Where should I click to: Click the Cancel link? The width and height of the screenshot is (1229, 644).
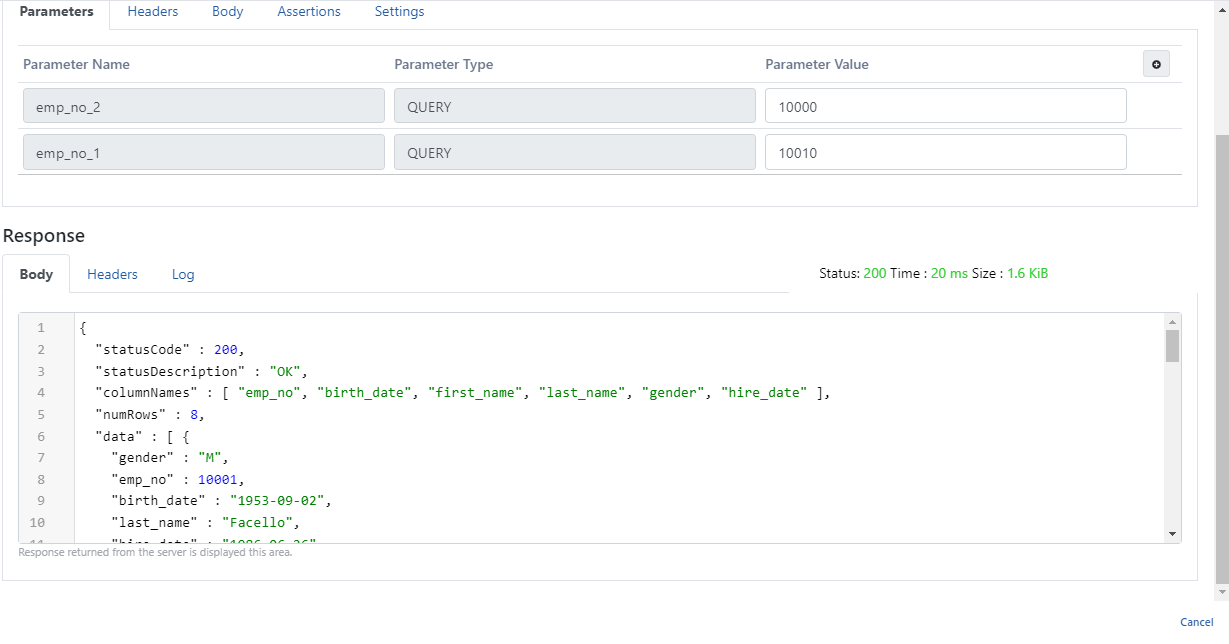1196,622
